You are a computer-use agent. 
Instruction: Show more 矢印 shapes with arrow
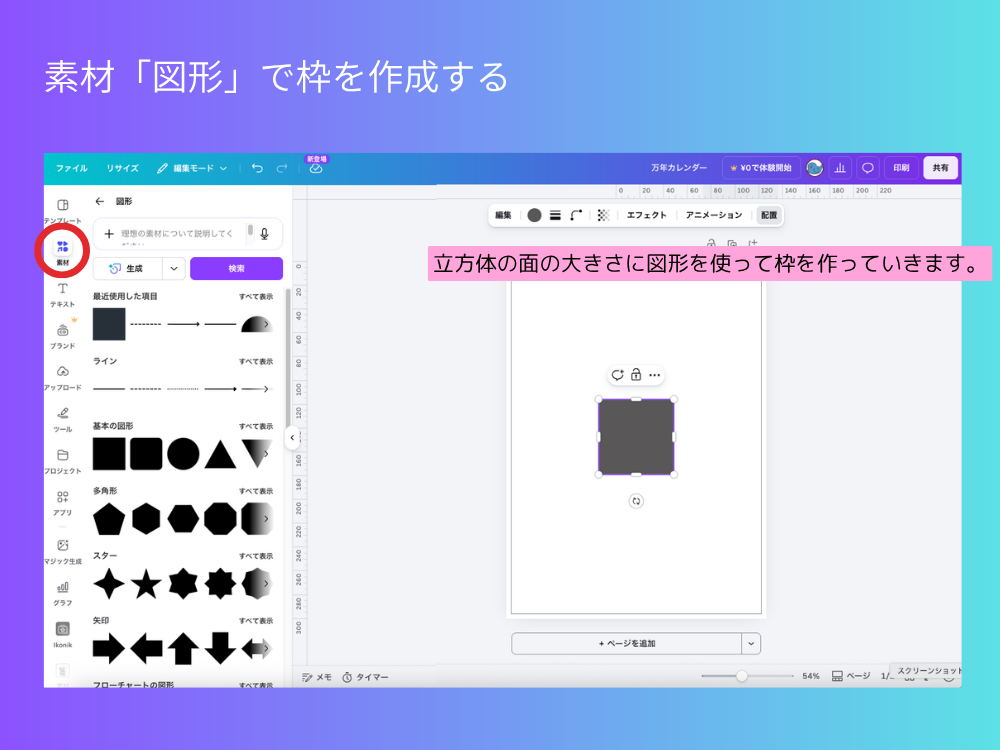coord(266,649)
